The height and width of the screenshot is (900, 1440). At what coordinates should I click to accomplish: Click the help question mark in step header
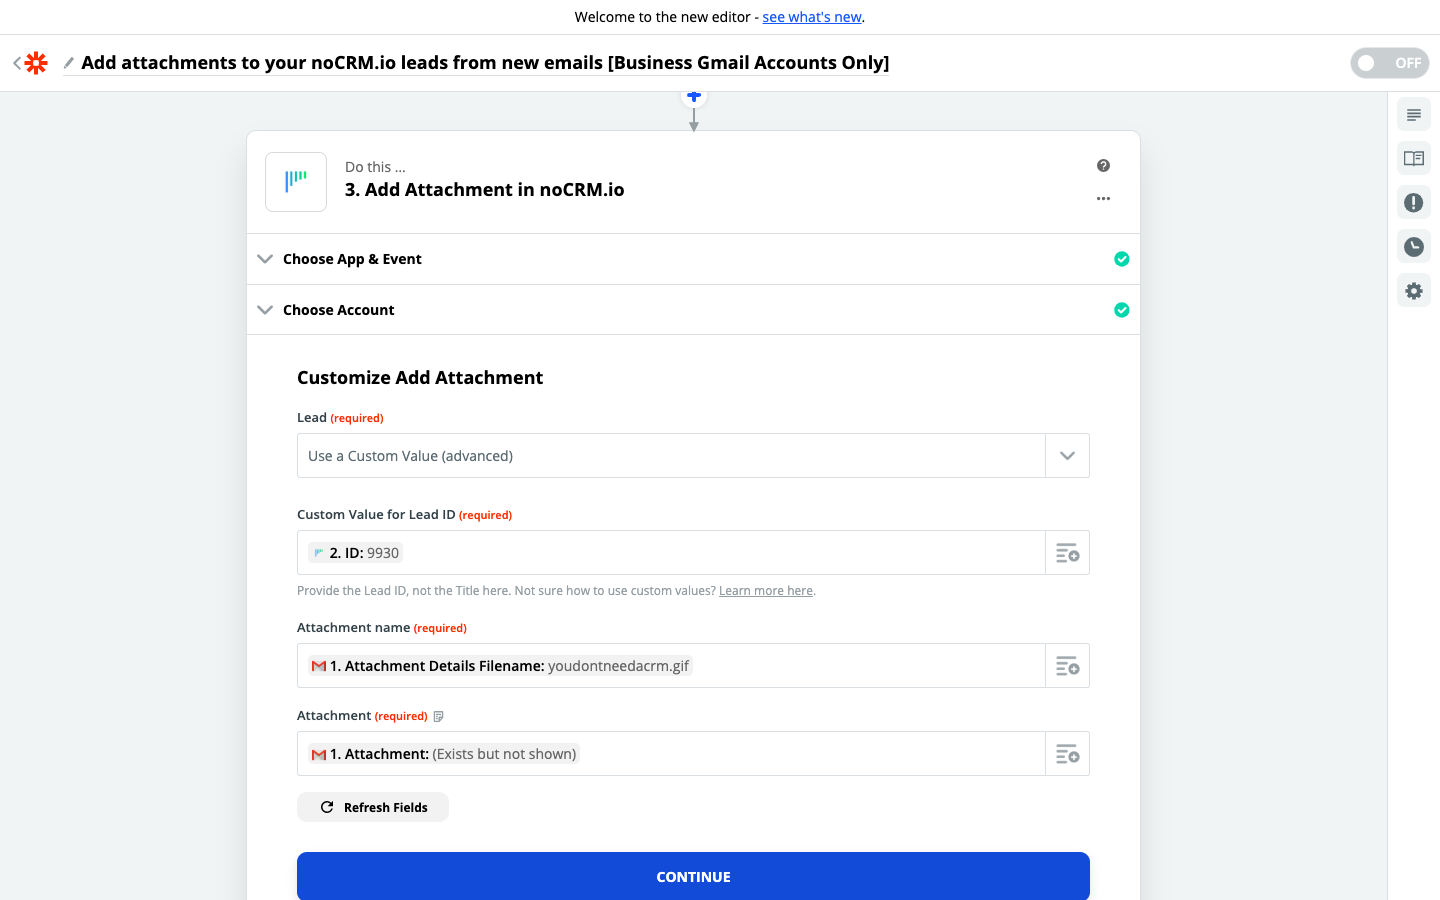click(1103, 166)
